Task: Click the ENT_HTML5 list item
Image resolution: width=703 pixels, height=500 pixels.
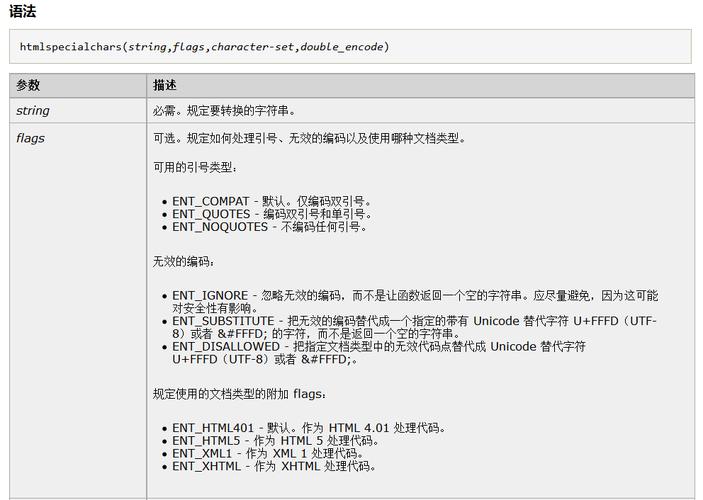Action: click(x=275, y=441)
